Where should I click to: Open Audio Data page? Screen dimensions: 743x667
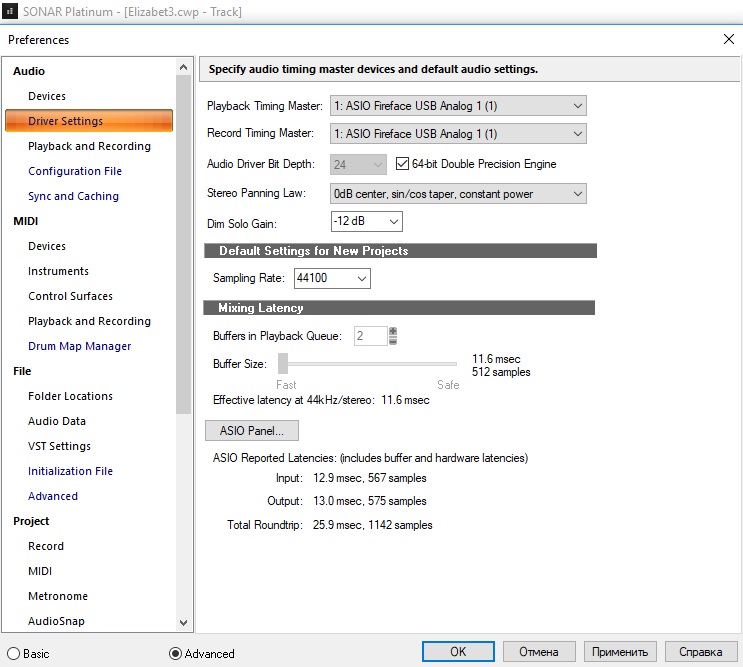point(57,421)
